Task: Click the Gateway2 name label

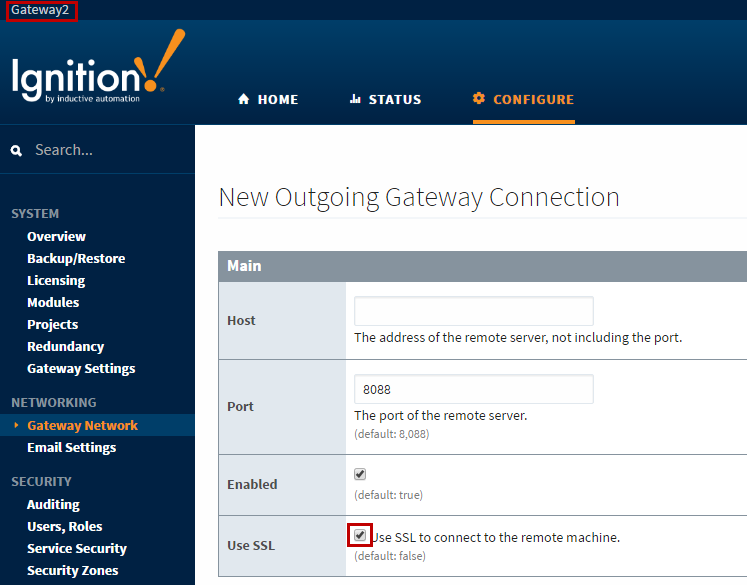Action: point(40,10)
